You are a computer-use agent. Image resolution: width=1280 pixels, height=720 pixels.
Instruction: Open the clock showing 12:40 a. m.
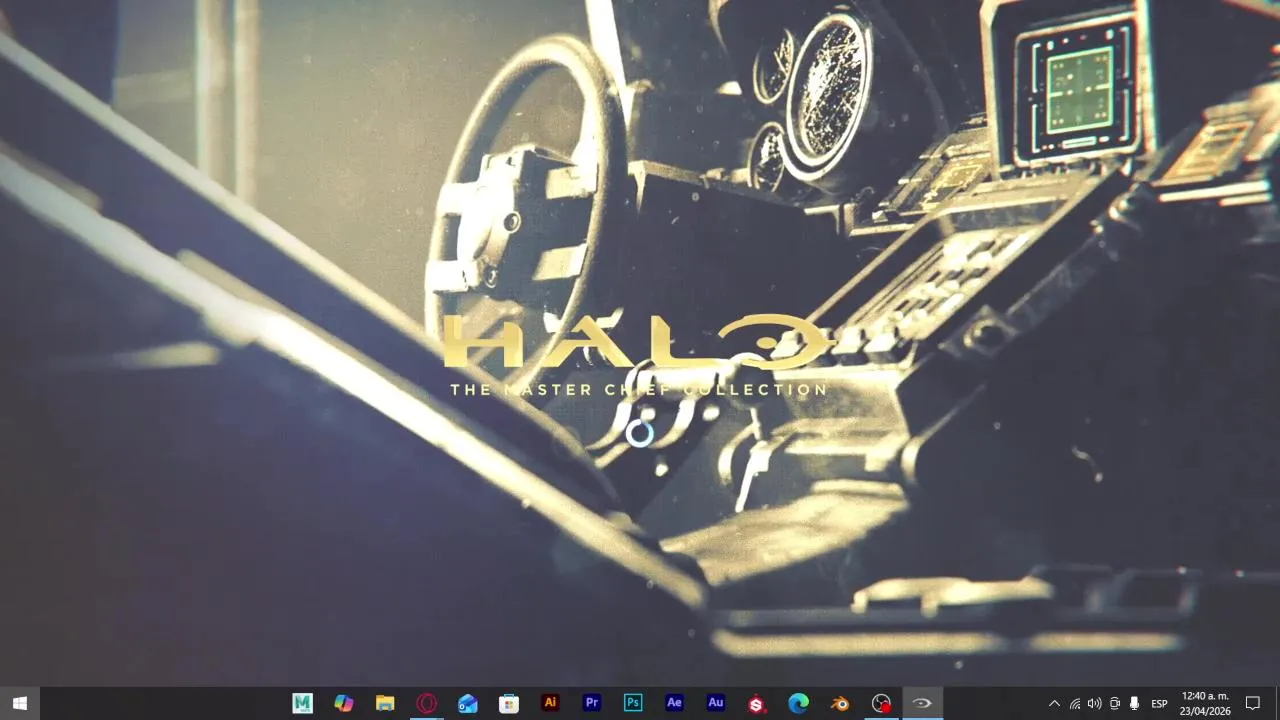point(1205,703)
